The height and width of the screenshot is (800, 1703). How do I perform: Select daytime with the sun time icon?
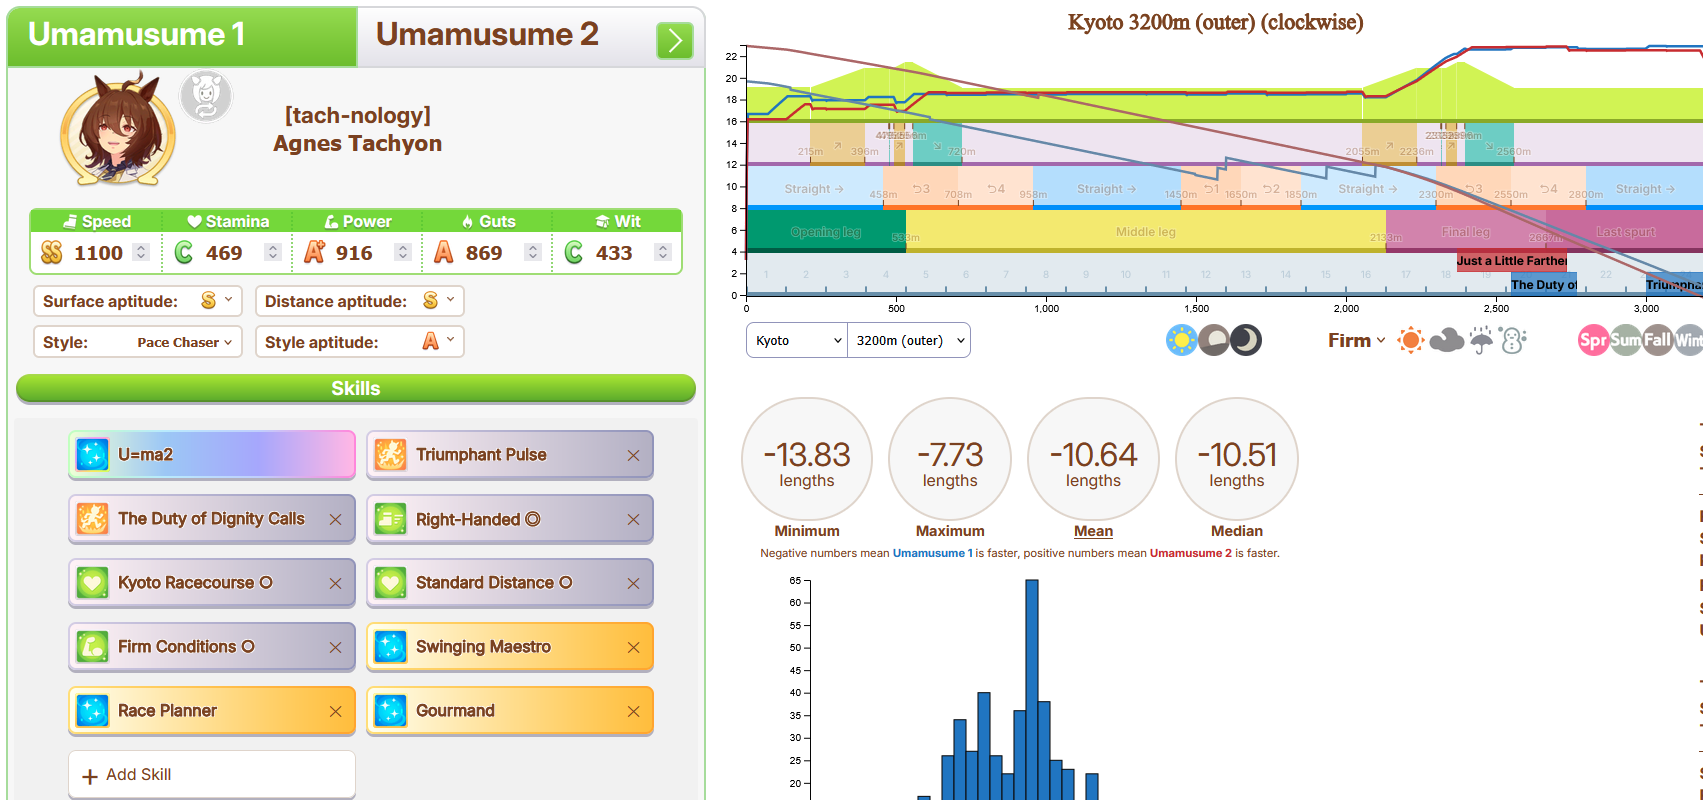(1181, 340)
